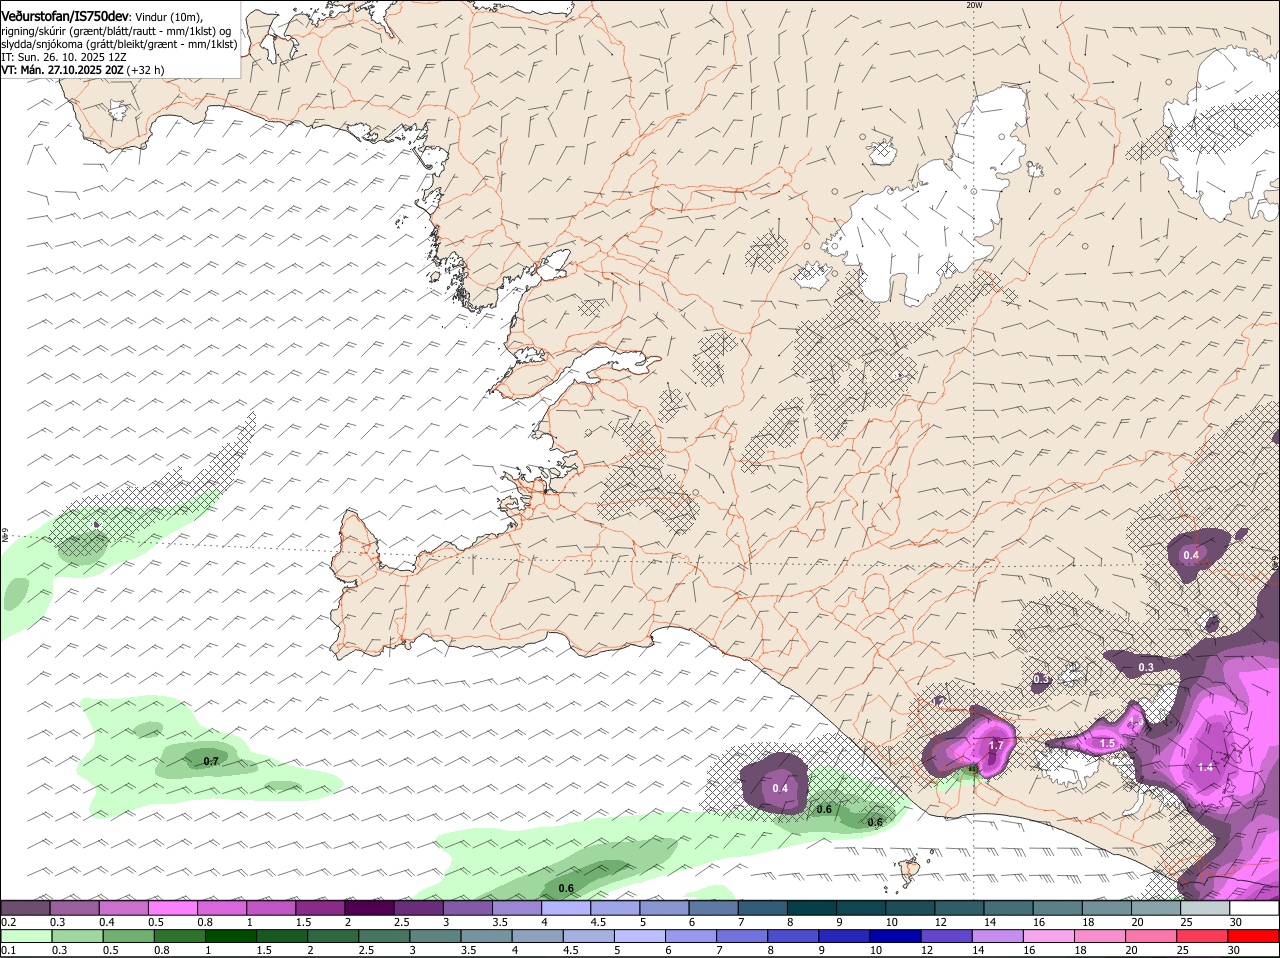Image resolution: width=1280 pixels, height=958 pixels.
Task: Pick the 16 light pink swatch, lower legend row
Action: click(x=1047, y=937)
